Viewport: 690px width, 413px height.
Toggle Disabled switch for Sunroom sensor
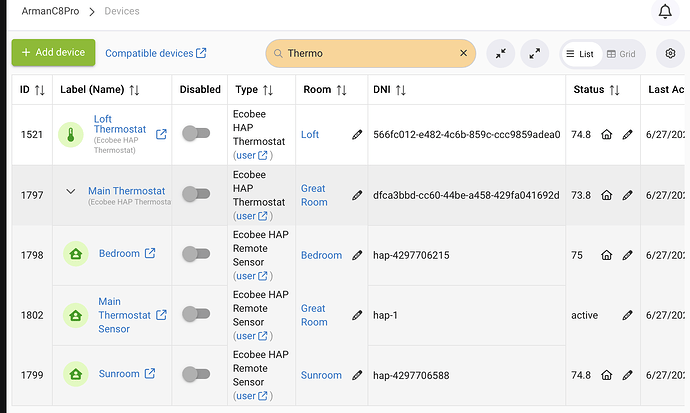(x=196, y=374)
